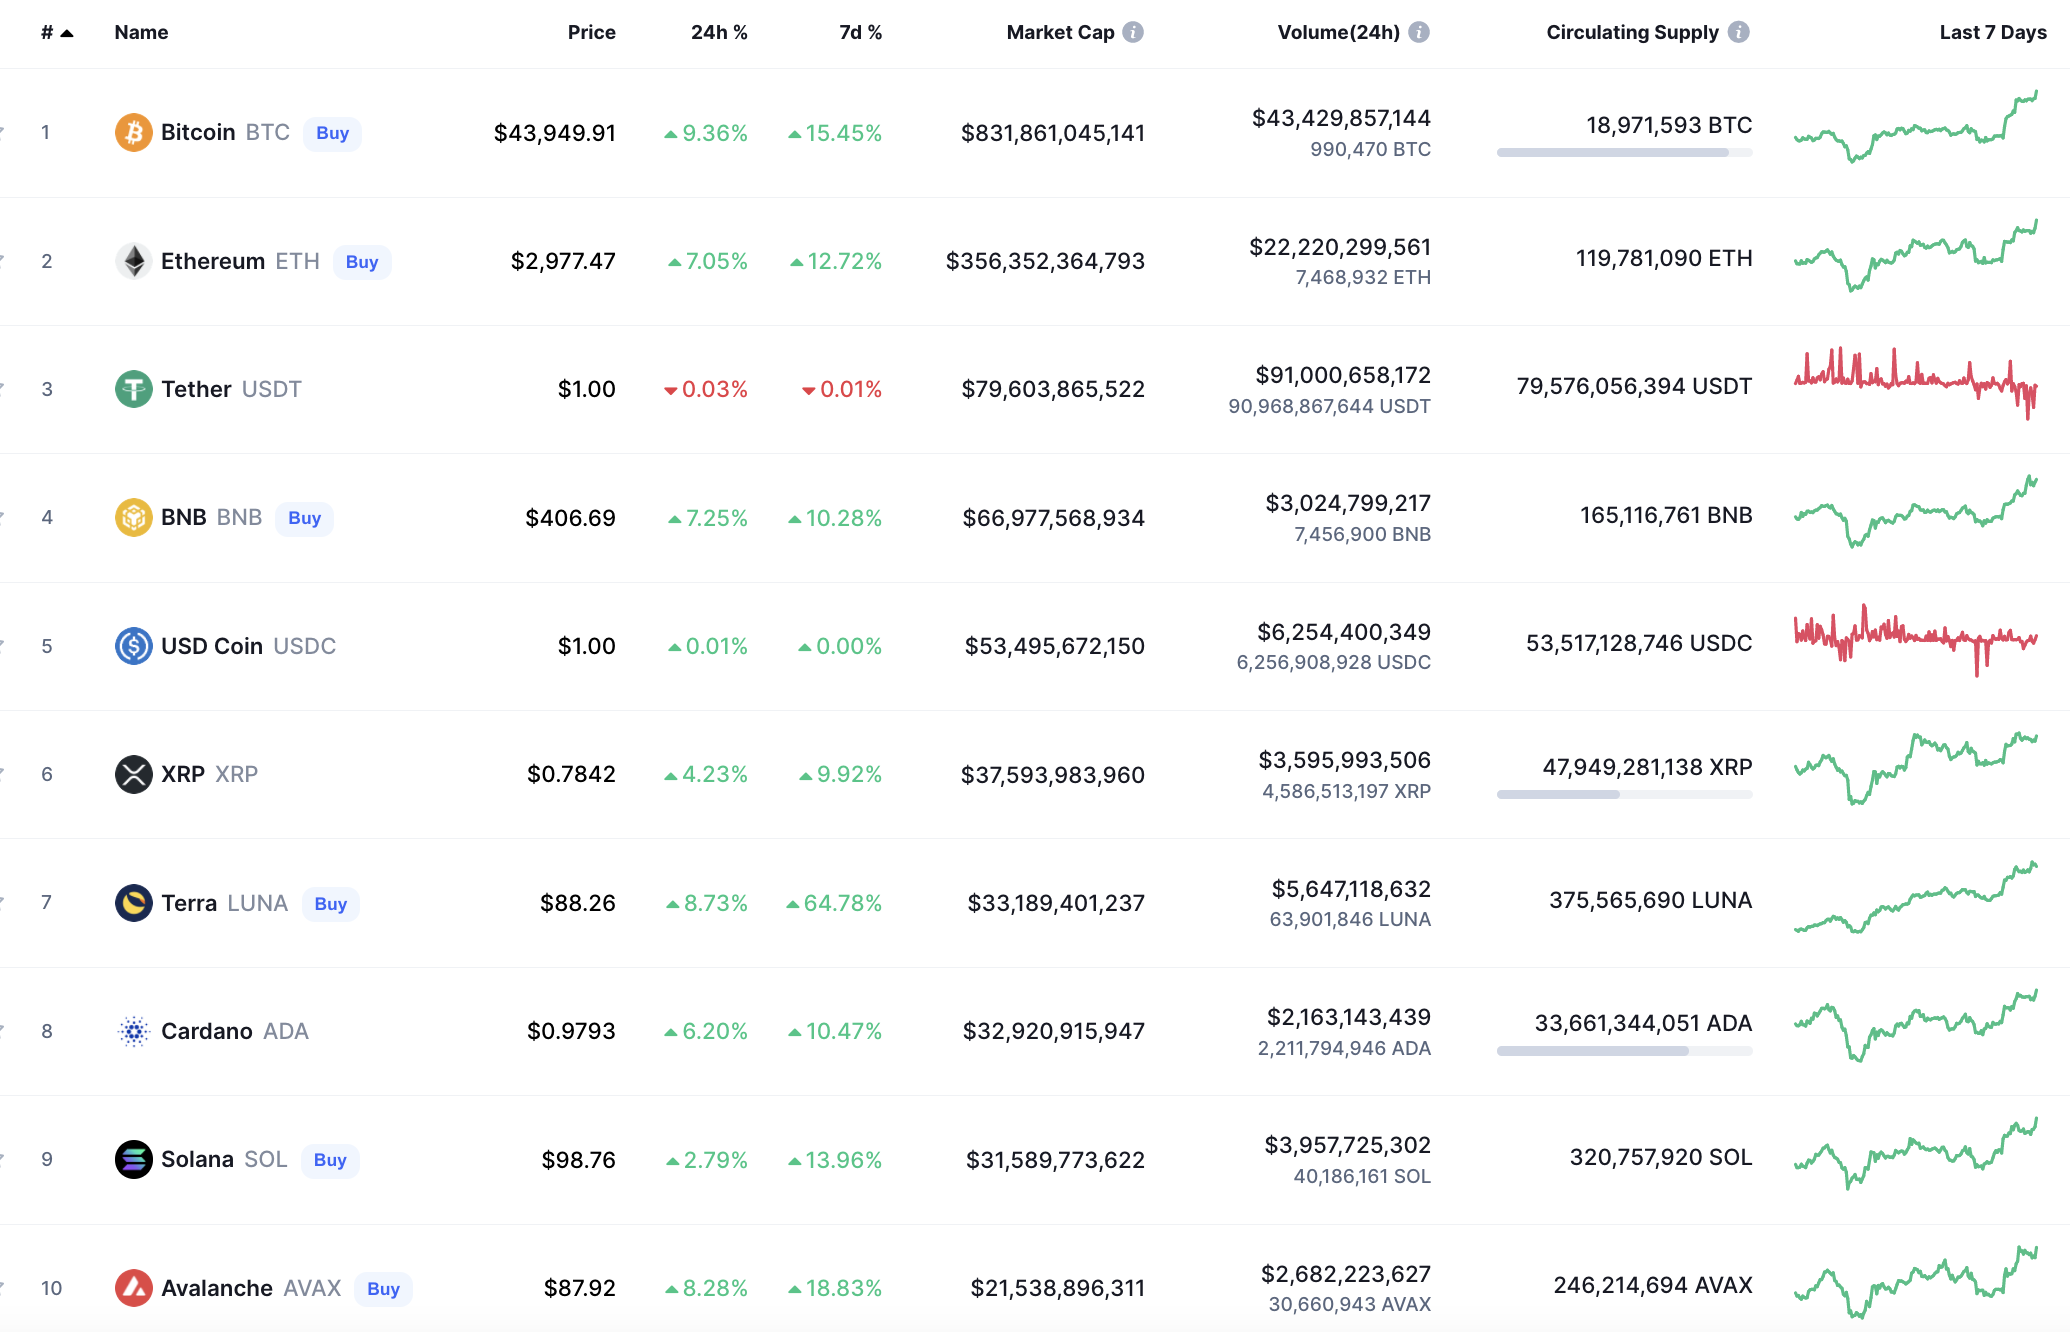Click the XRP black logo icon
Image resolution: width=2070 pixels, height=1332 pixels.
133,774
